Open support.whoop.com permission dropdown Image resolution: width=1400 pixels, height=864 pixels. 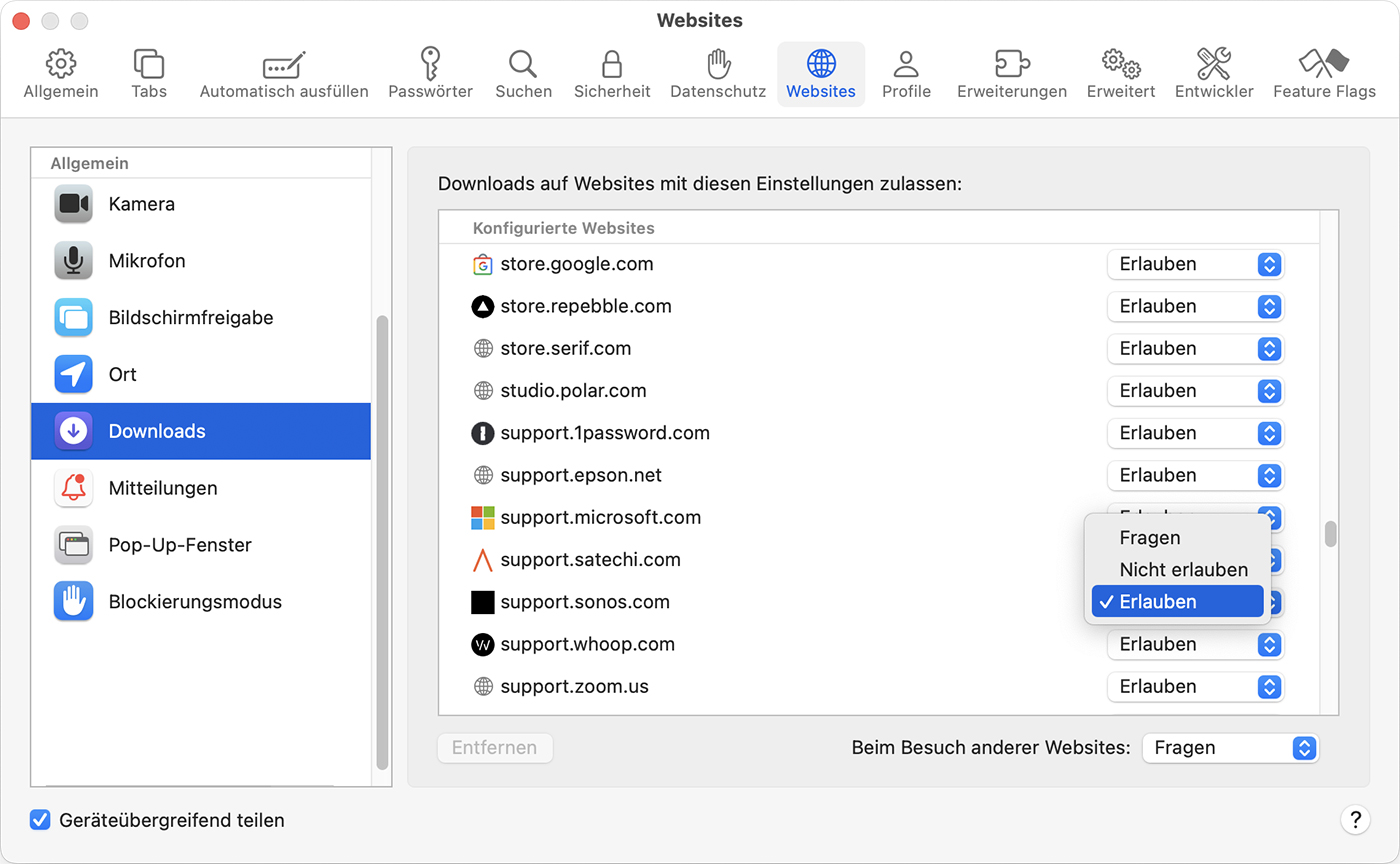[x=1195, y=645]
